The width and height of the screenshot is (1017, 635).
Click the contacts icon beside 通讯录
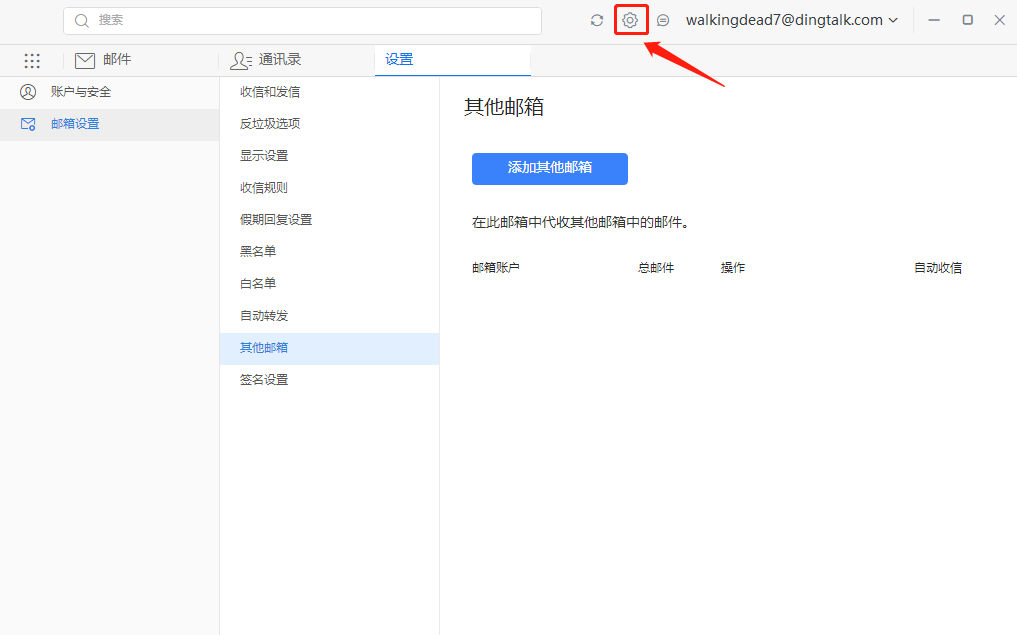(x=240, y=60)
